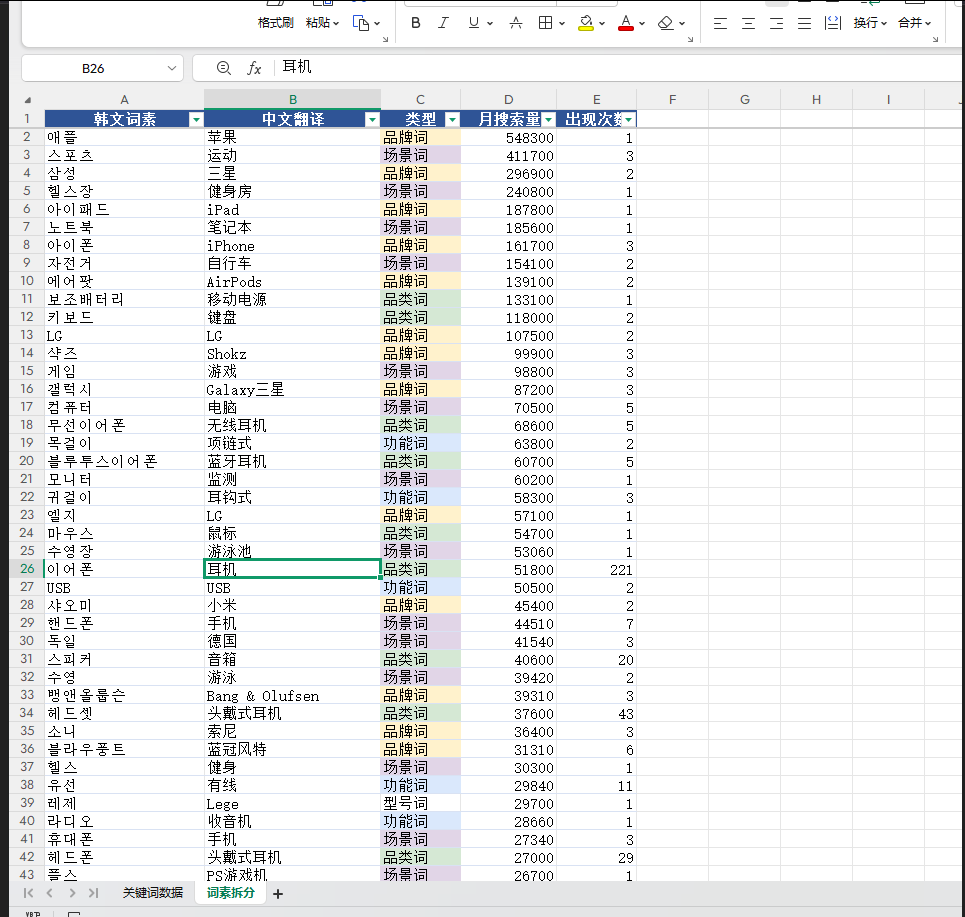Click the eraser clear icon
The image size is (965, 917).
[665, 23]
